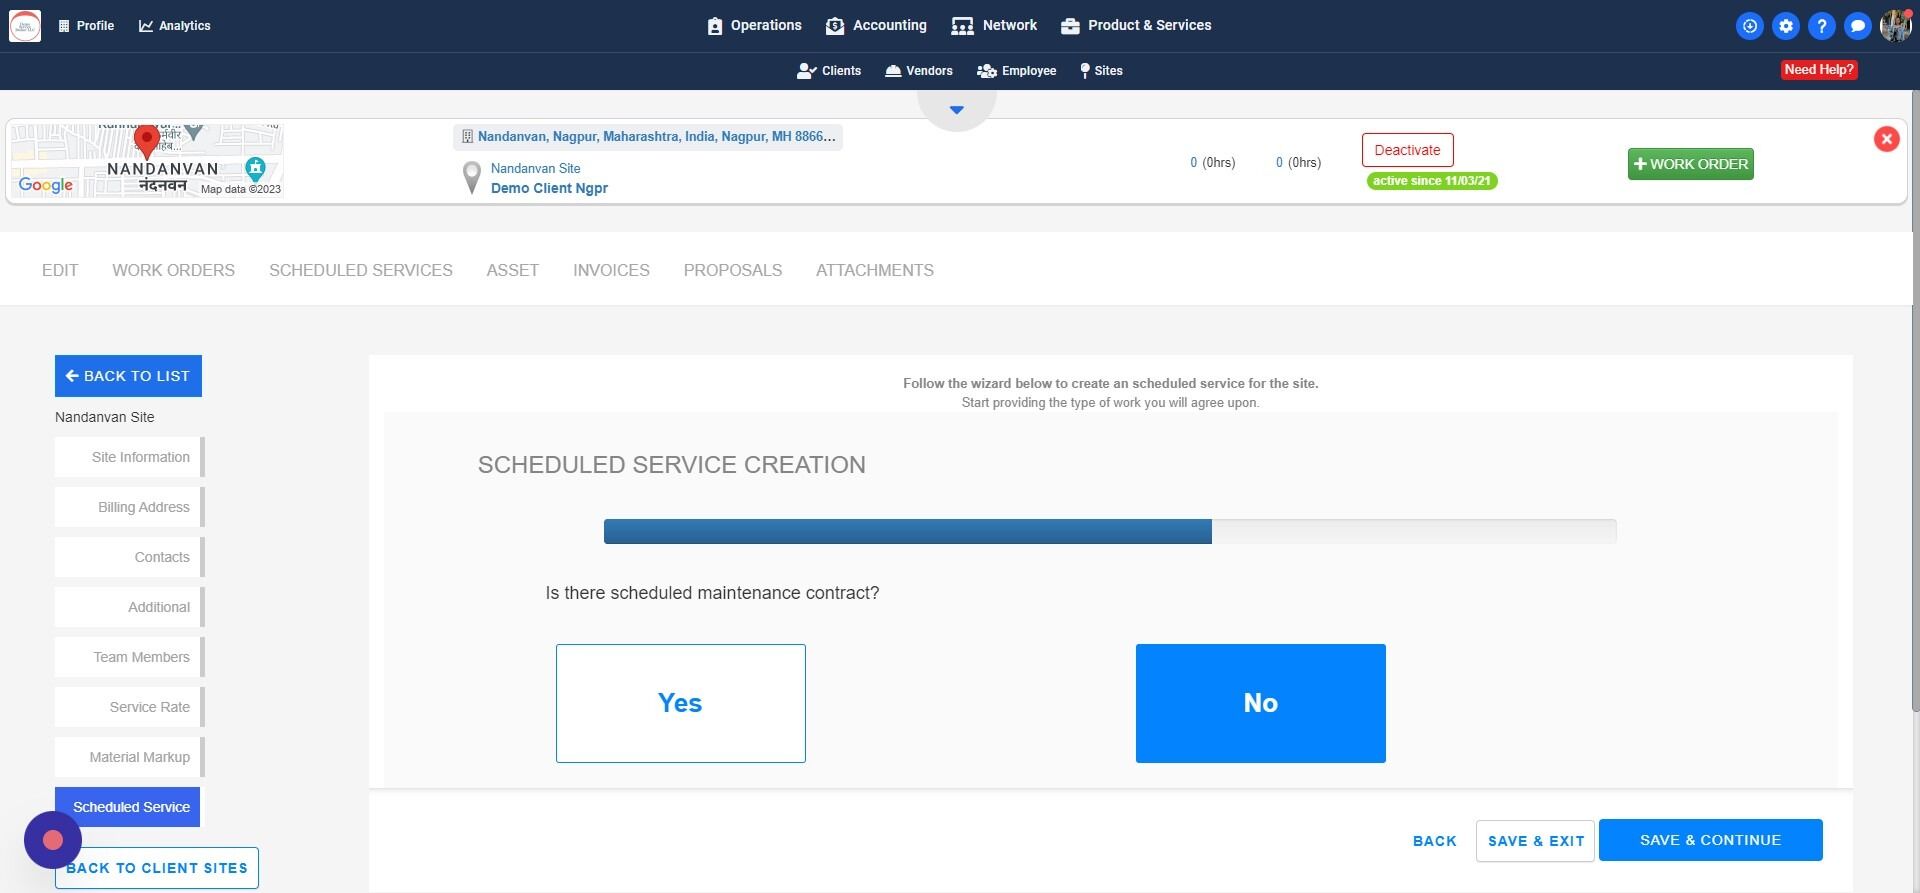Image resolution: width=1920 pixels, height=893 pixels.
Task: Open the Accounting menu
Action: (876, 26)
